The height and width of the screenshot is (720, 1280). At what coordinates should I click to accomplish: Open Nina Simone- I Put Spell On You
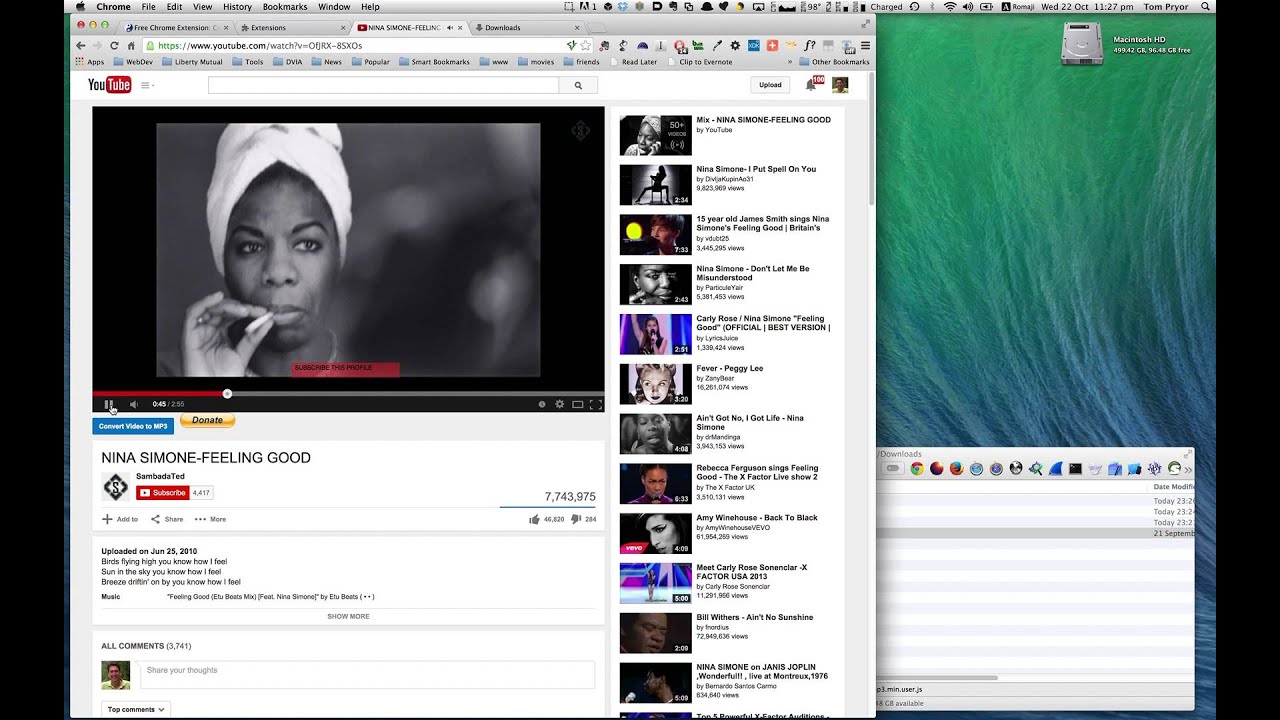click(756, 169)
